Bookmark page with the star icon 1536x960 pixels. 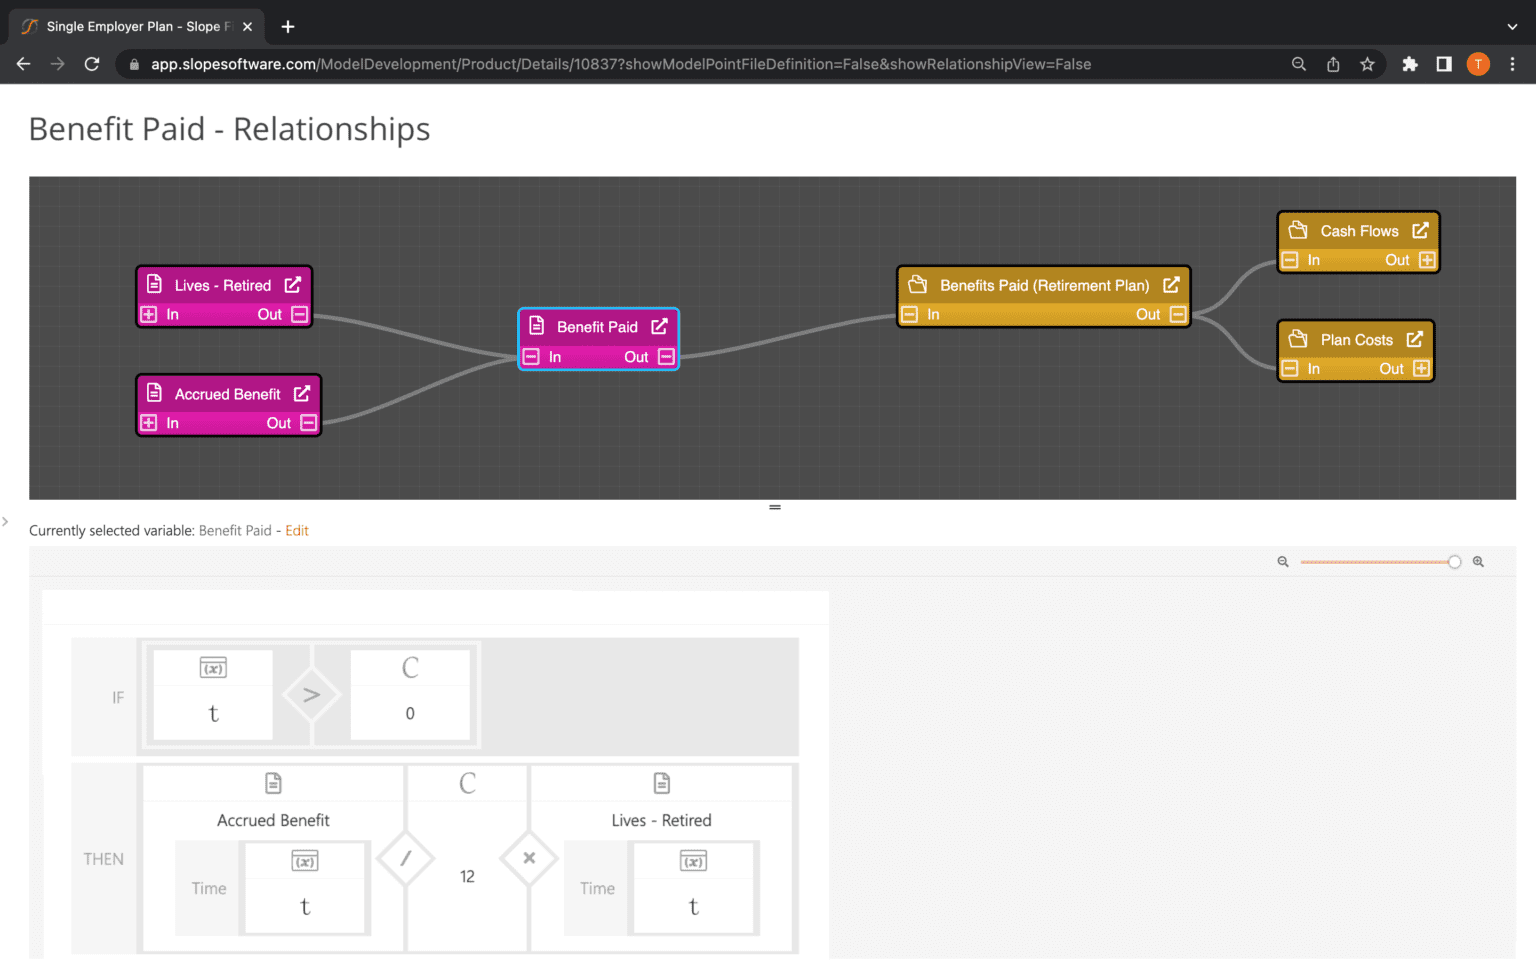point(1367,64)
